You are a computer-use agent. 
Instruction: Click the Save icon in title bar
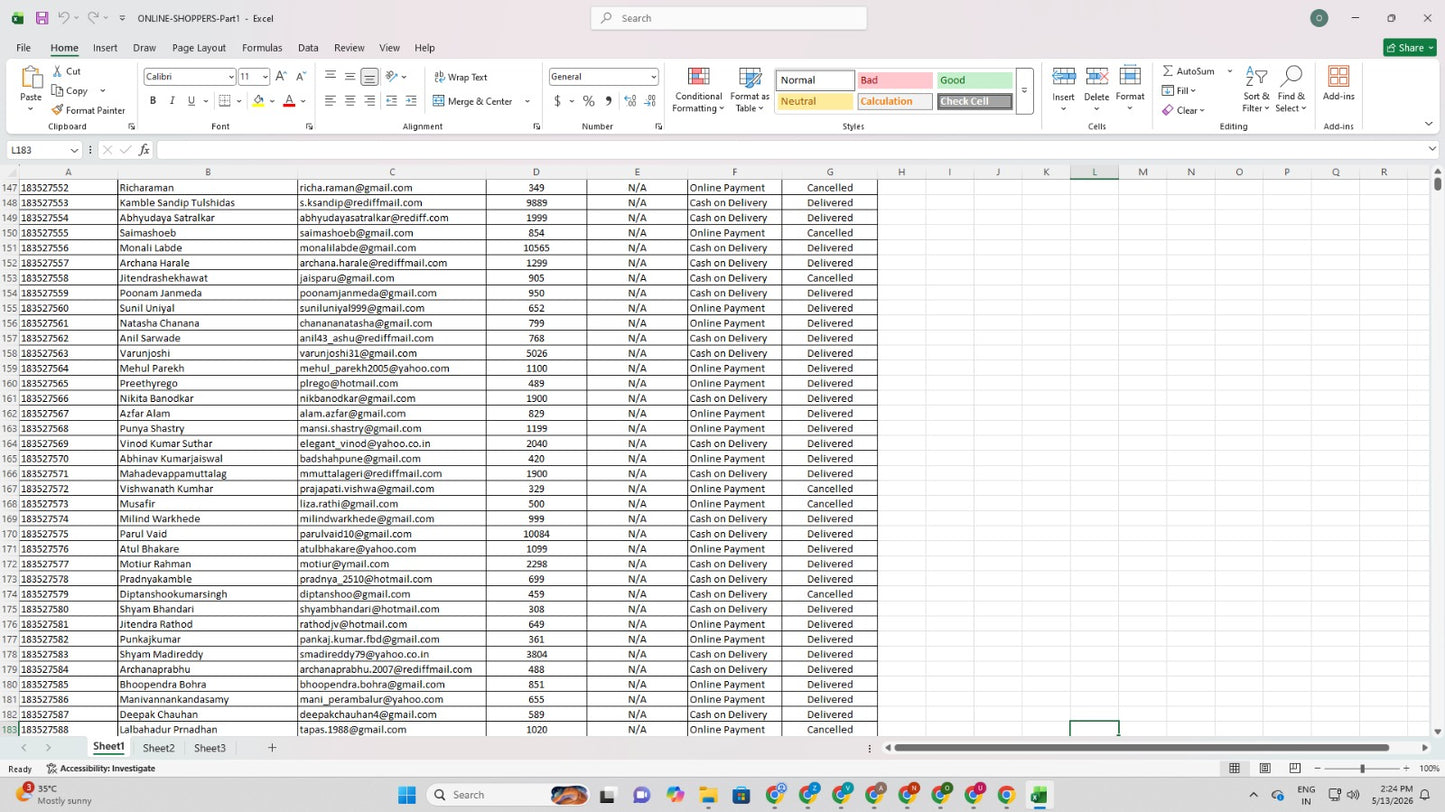click(42, 18)
